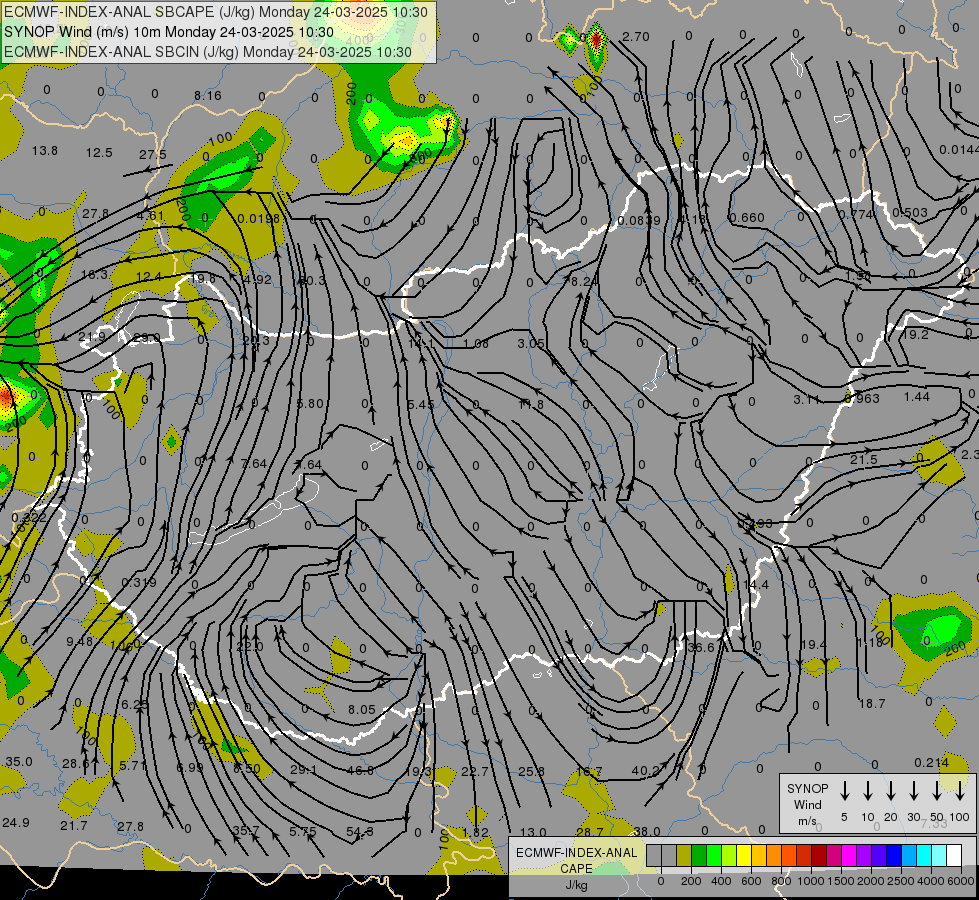Screen dimensions: 979x900
Task: Click the map value '4.61'
Action: (x=150, y=216)
